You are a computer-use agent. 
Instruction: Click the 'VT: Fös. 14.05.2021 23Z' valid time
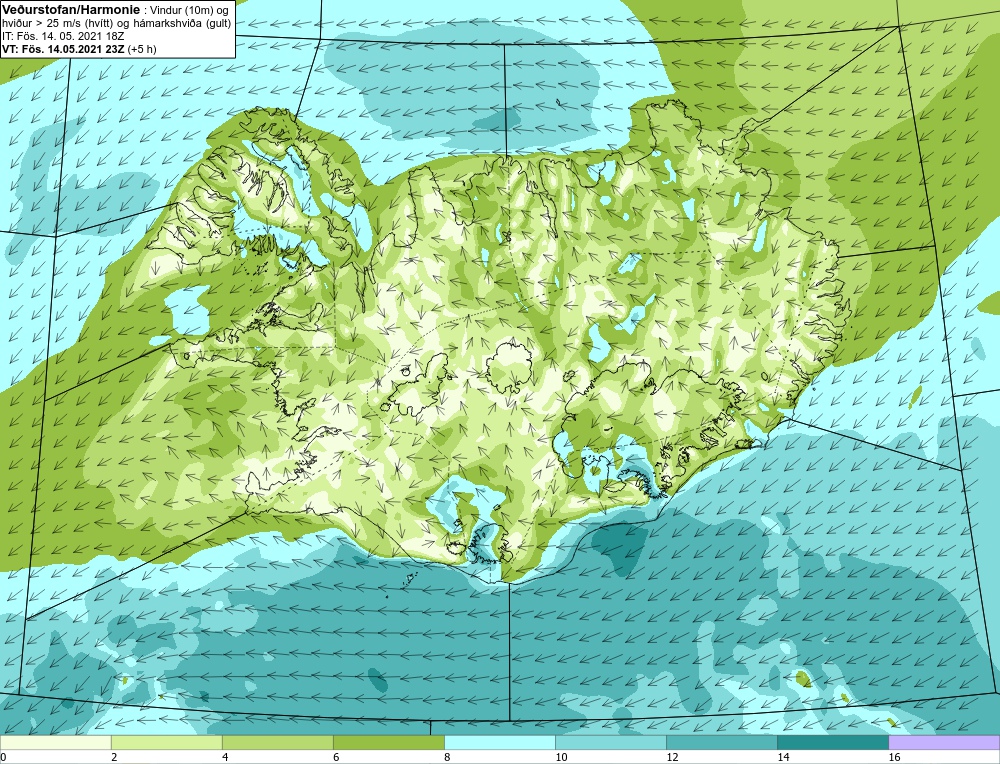click(63, 48)
